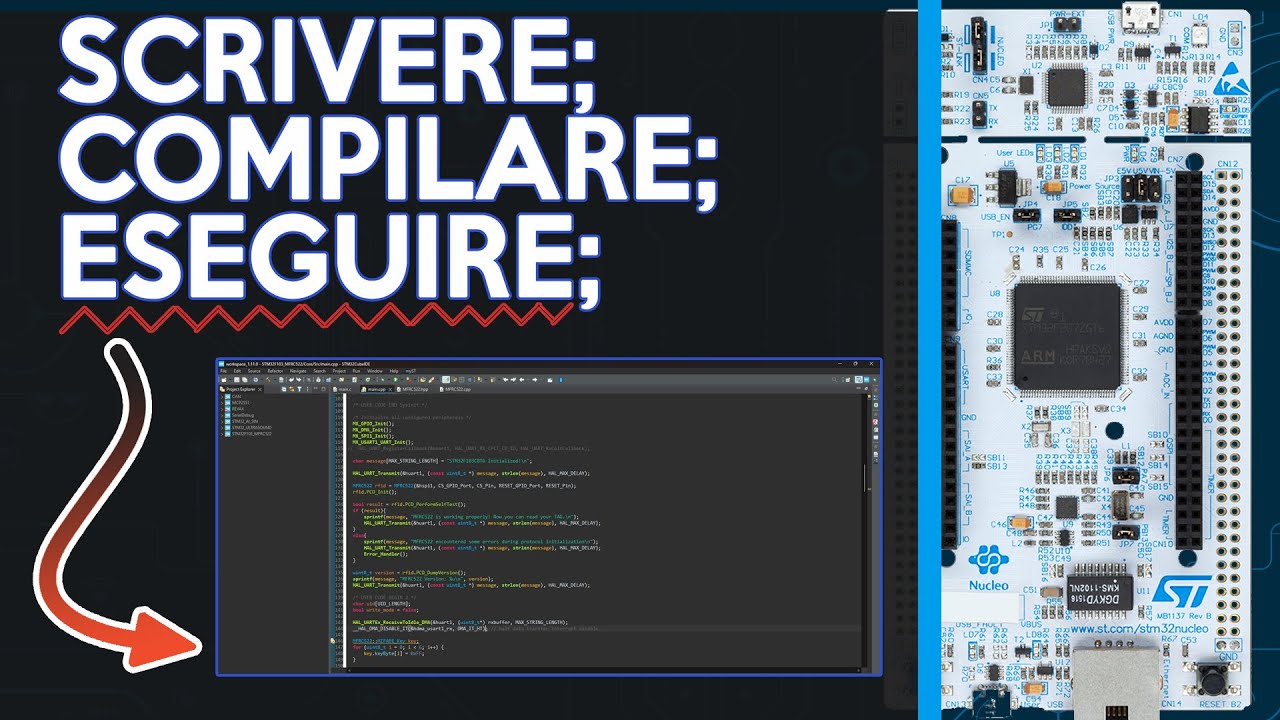Click the code line rfid.PCD_Init();
Viewport: 1280px width, 720px height.
[x=374, y=492]
